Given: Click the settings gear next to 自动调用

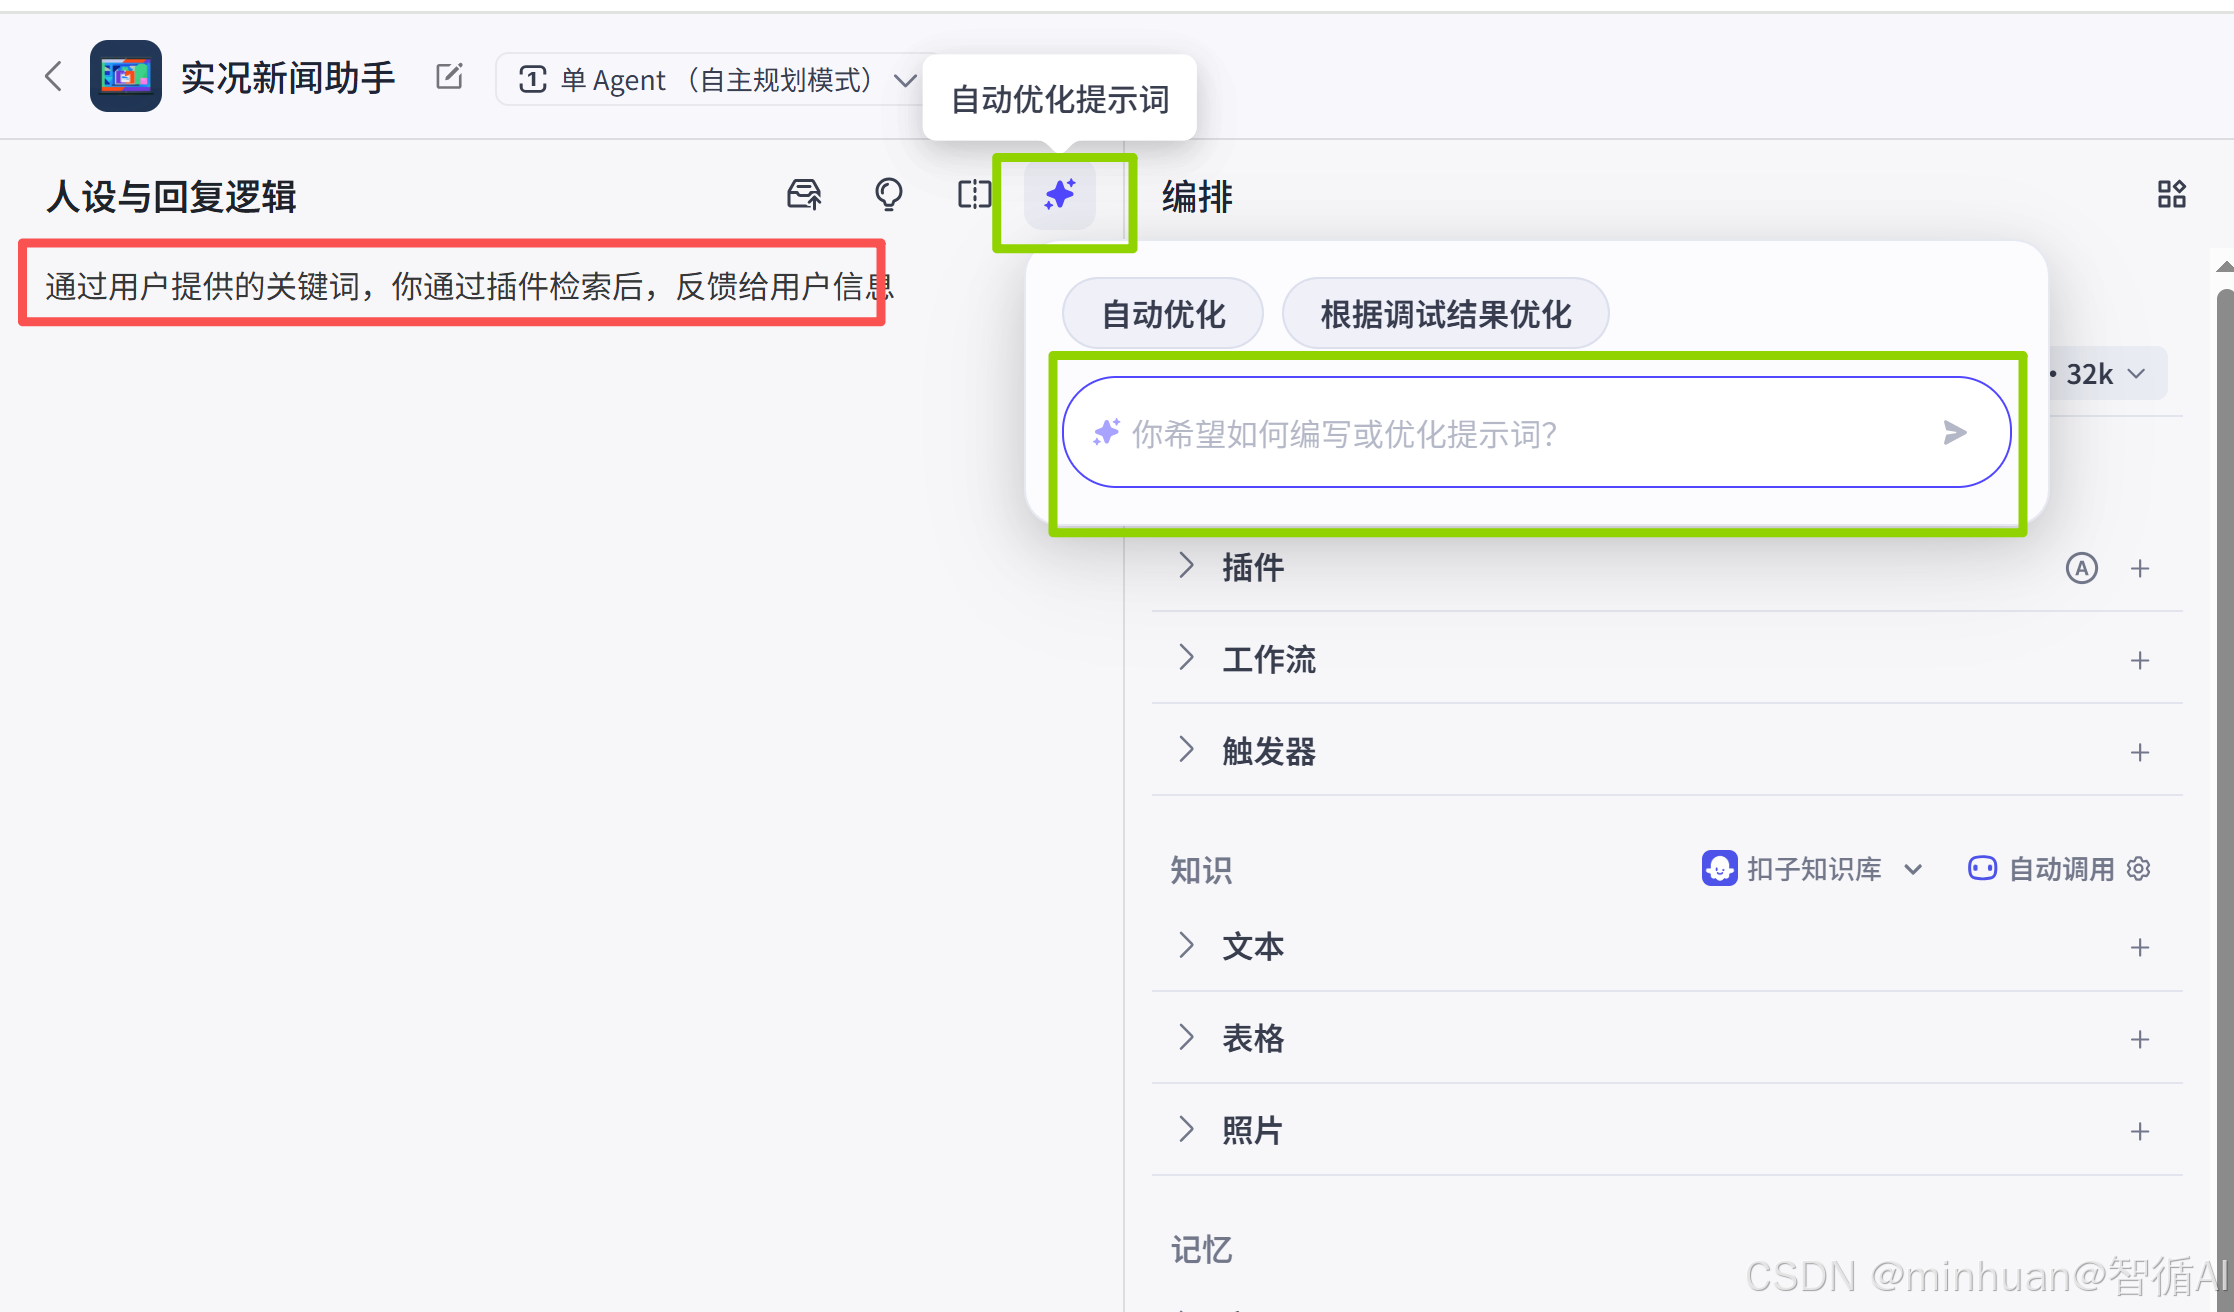Looking at the screenshot, I should 2139,868.
